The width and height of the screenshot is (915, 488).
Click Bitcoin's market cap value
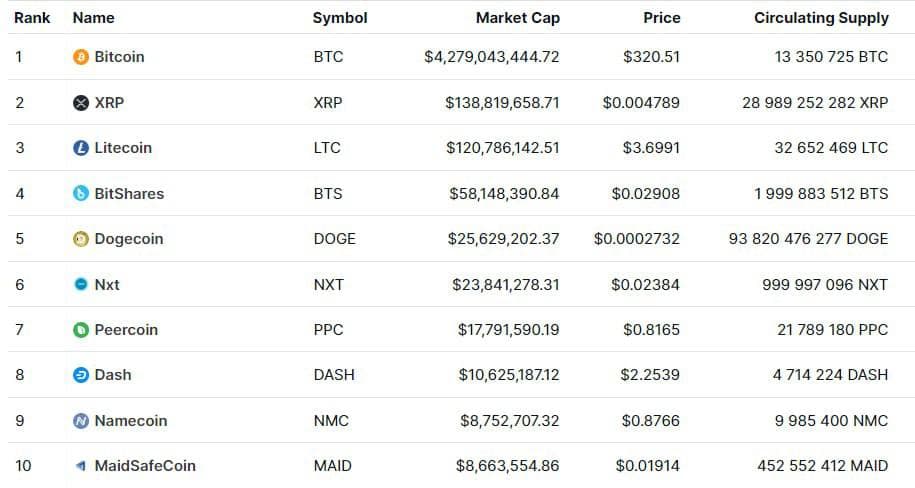(492, 57)
